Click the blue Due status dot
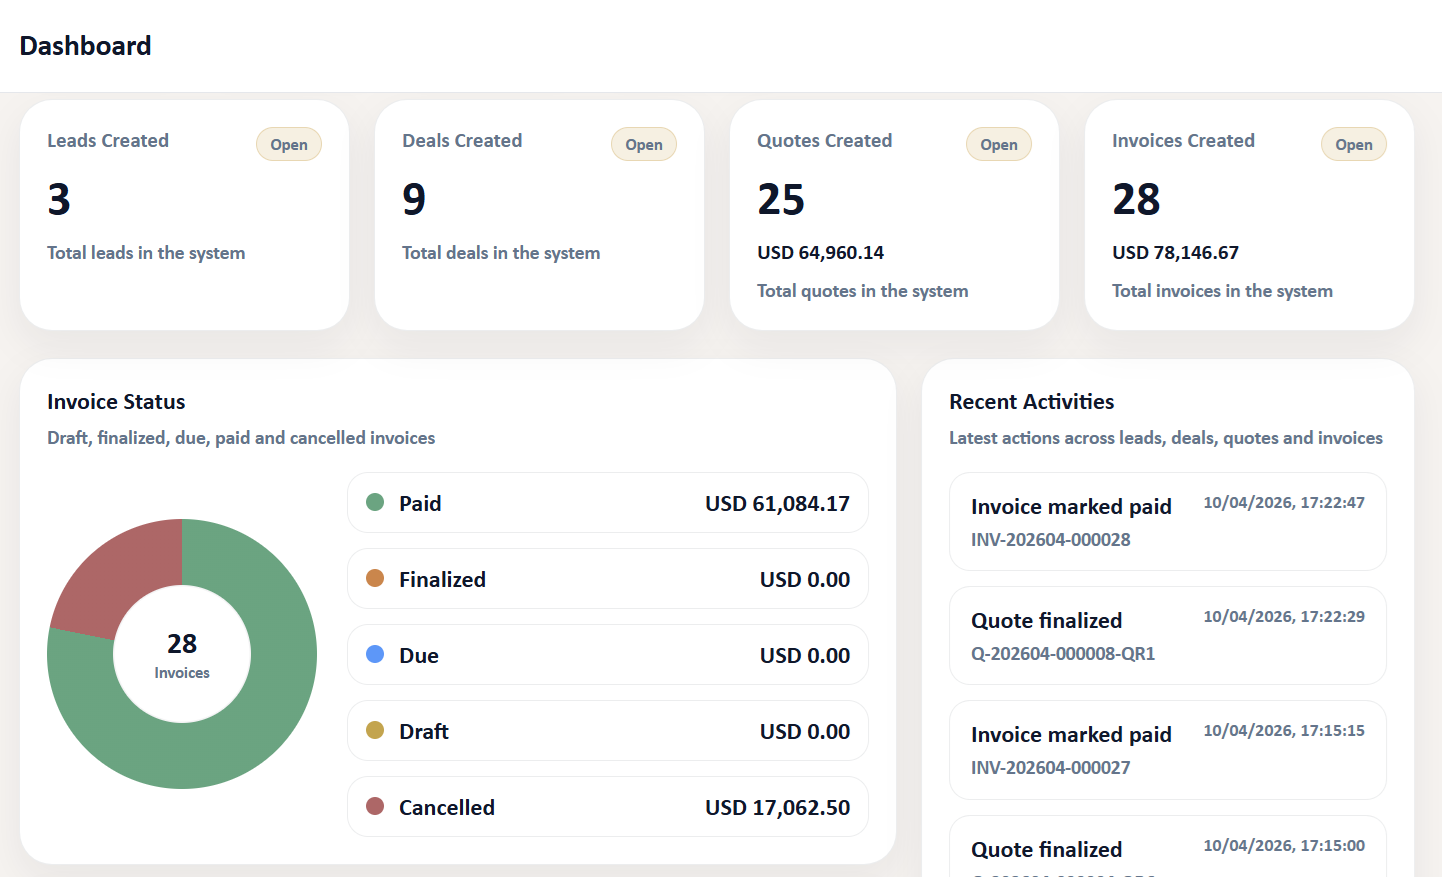Screen dimensions: 1442x877 click(x=375, y=654)
